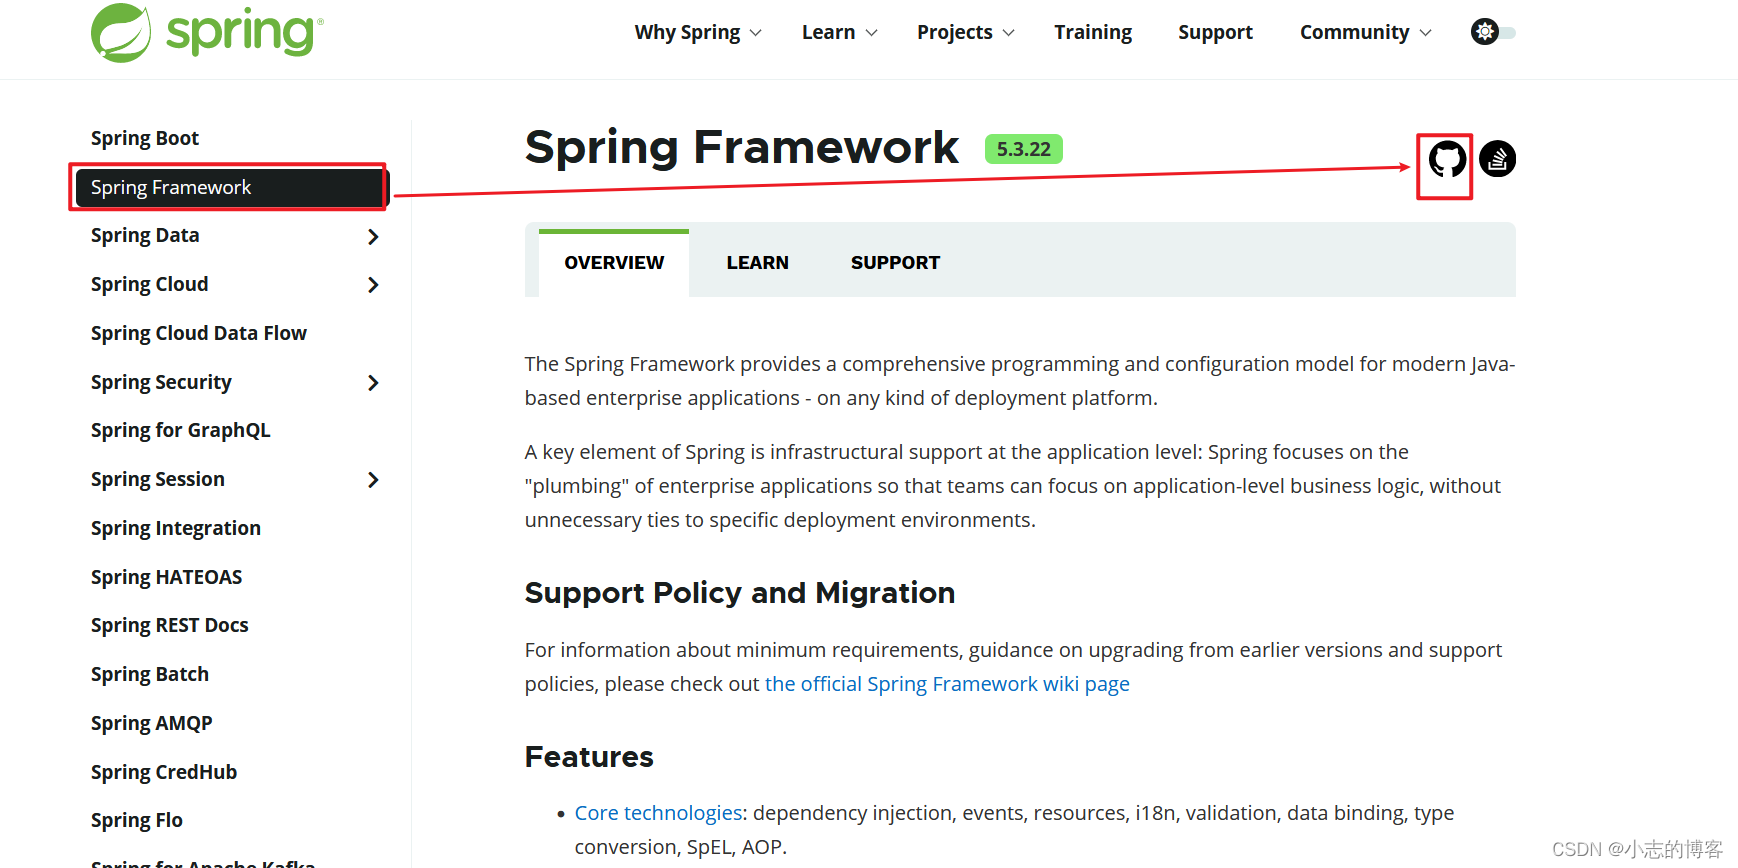Open Spring Security project
Viewport: 1738px width, 868px height.
(x=161, y=382)
